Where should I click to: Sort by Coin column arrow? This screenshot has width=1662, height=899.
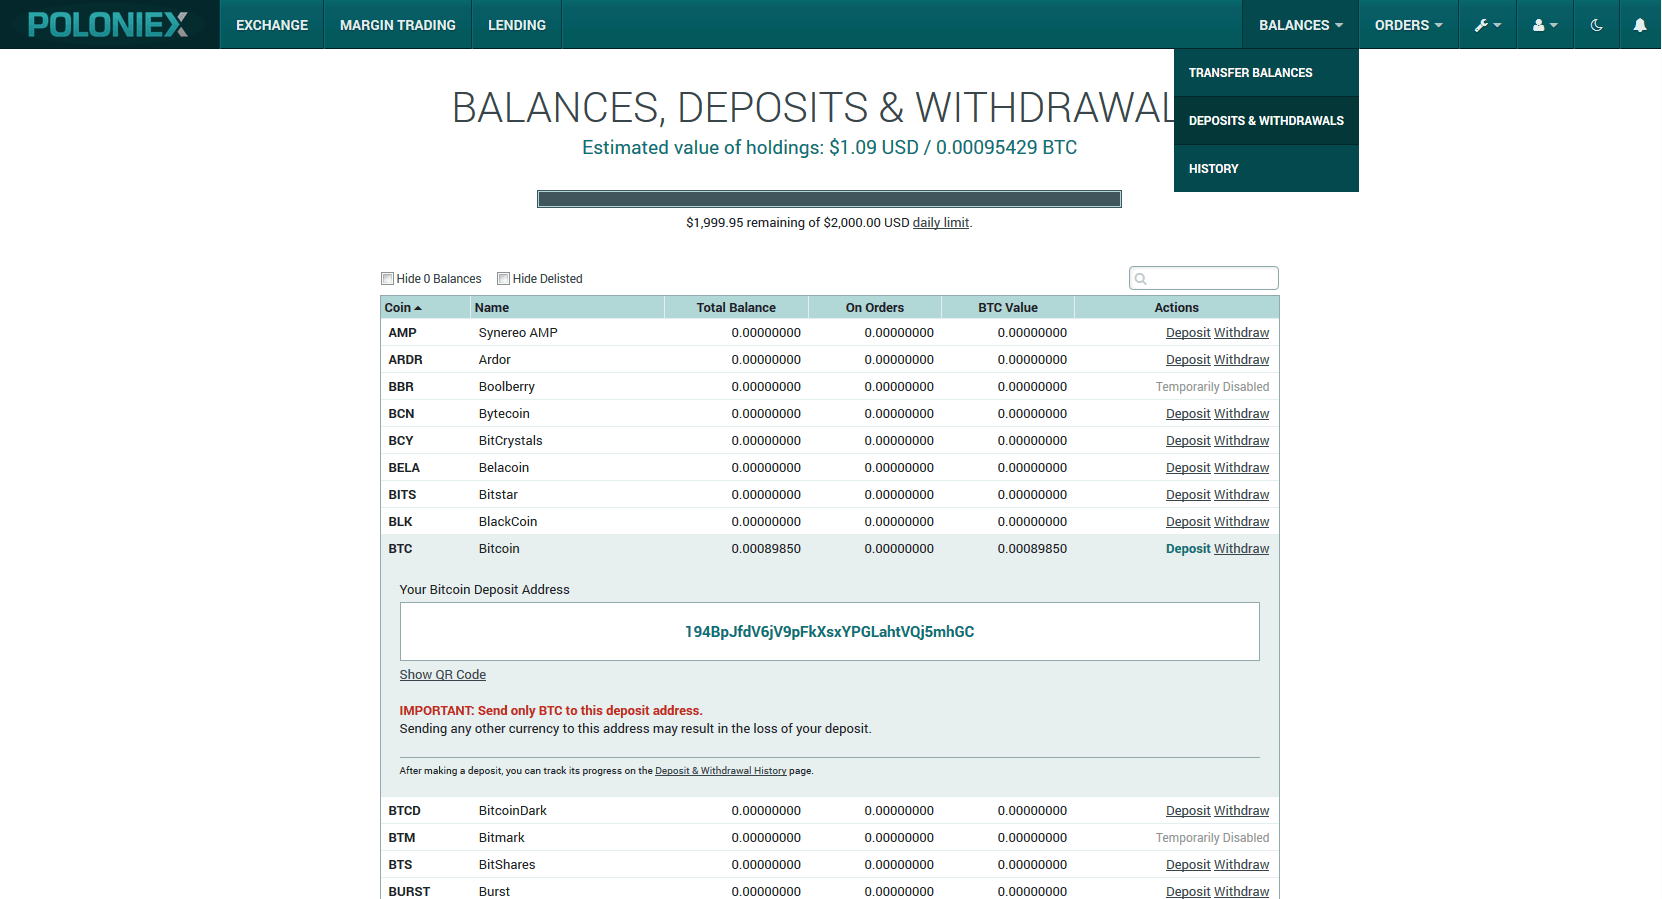click(x=418, y=308)
